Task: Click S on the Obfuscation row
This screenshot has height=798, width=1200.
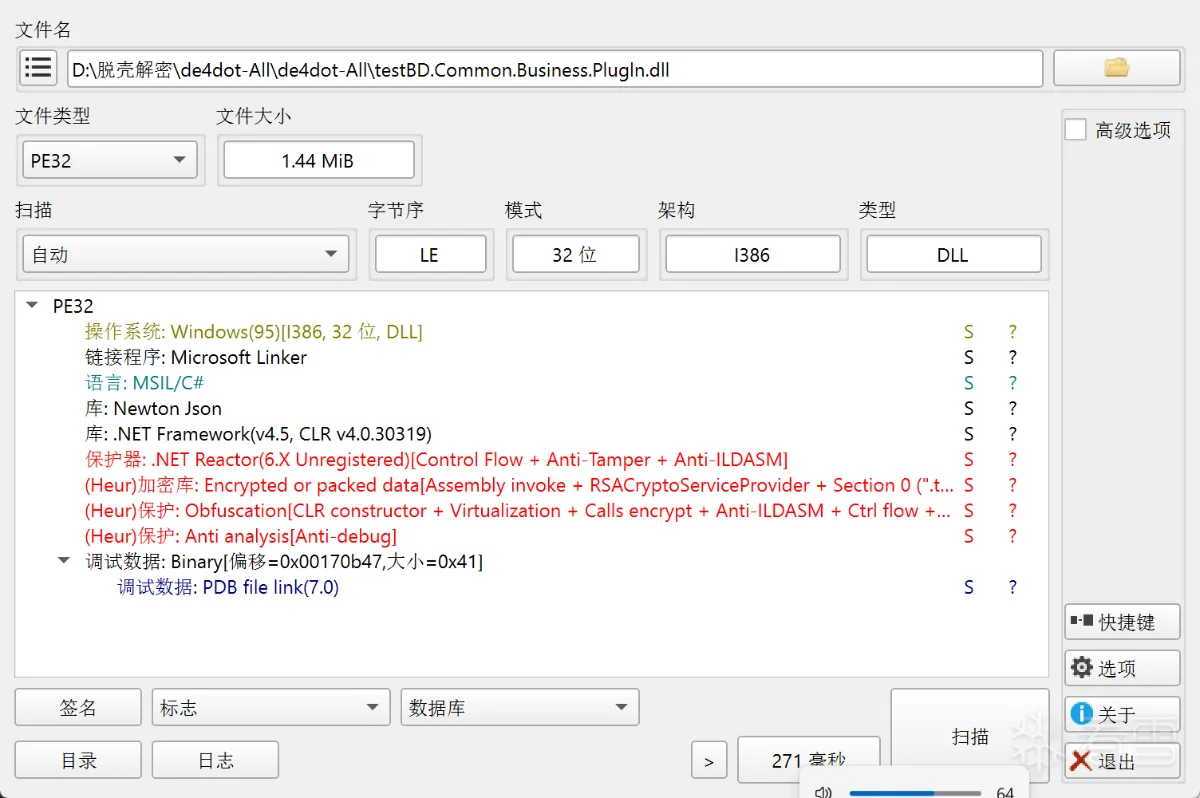Action: click(x=969, y=511)
